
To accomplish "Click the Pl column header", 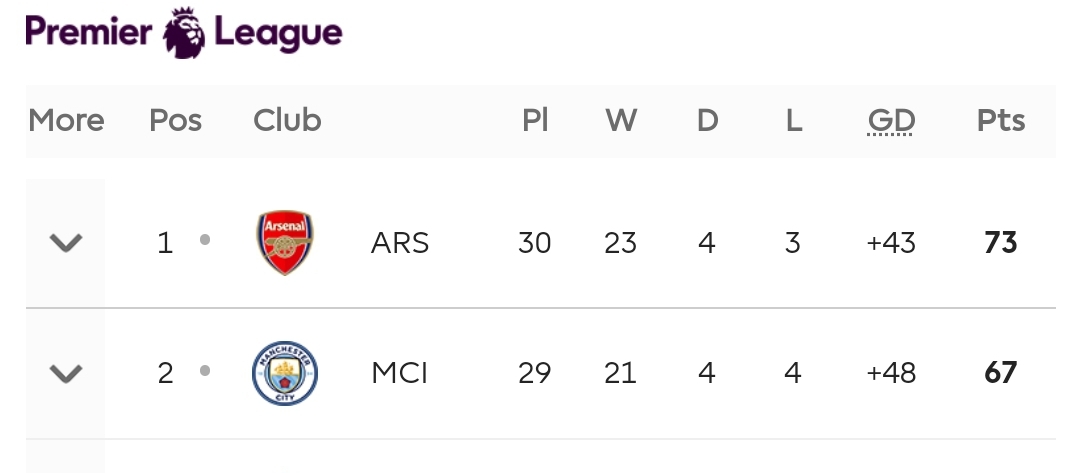I will (x=535, y=120).
